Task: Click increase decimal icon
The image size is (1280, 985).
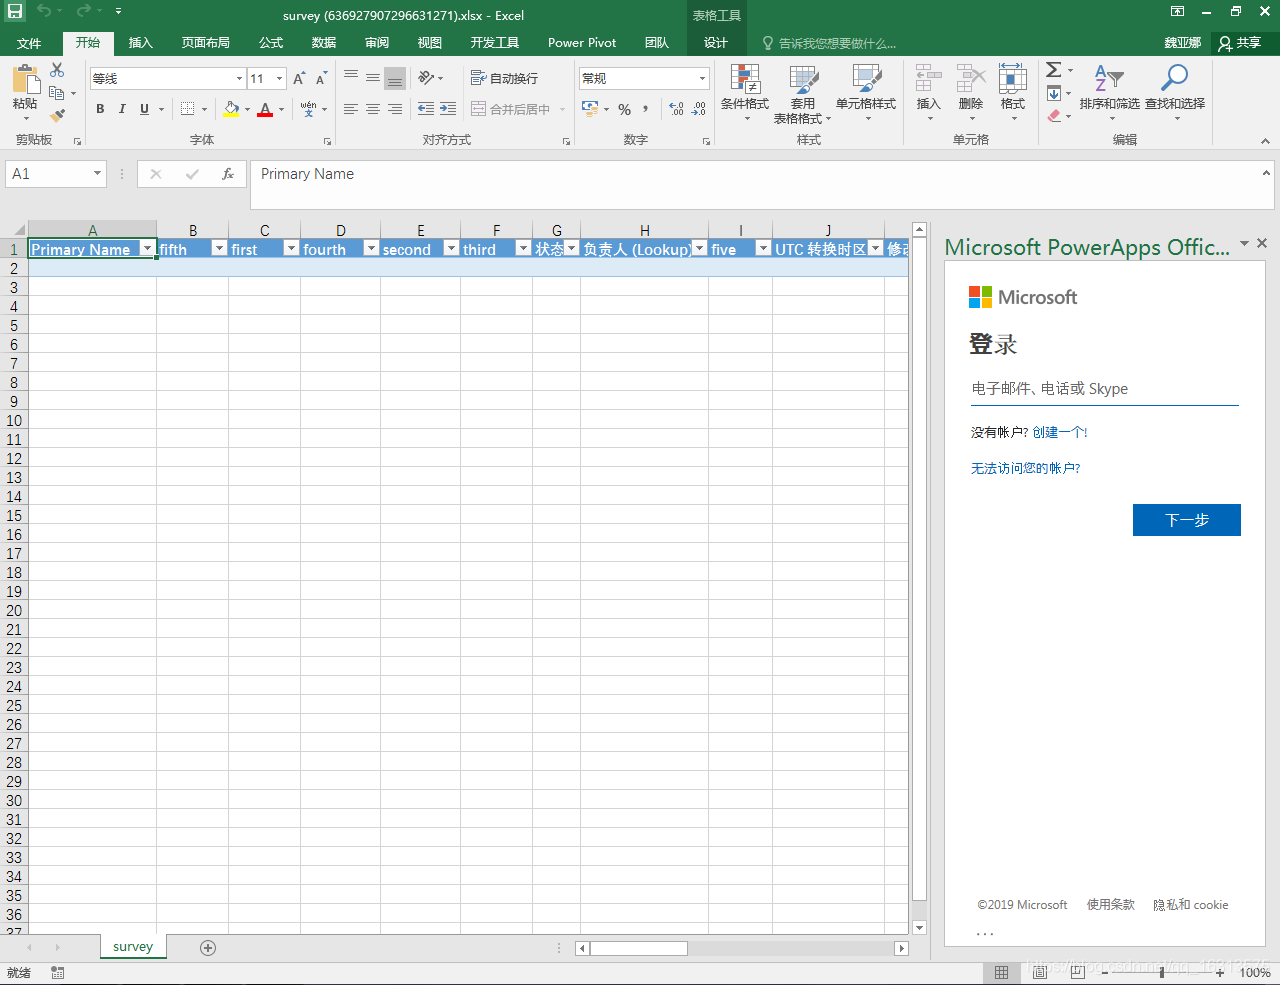Action: point(677,109)
